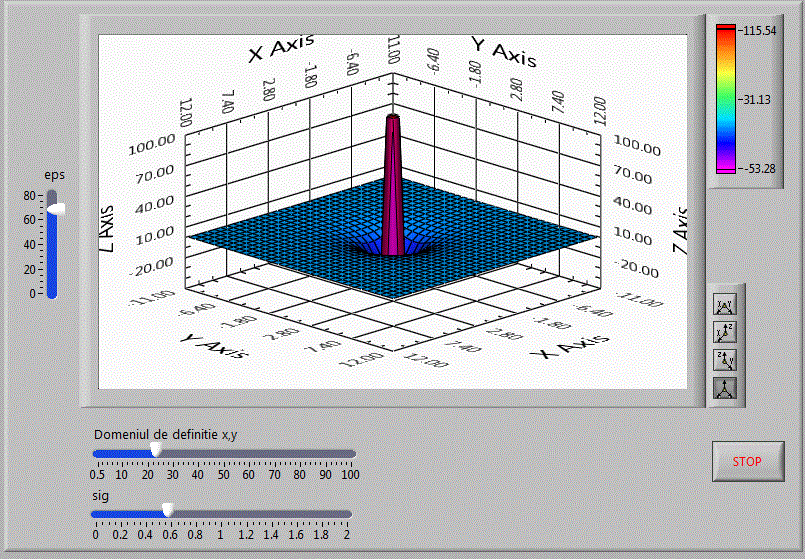Viewport: 805px width, 559px height.
Task: Set eps slider to the 0 mark
Action: tap(52, 293)
